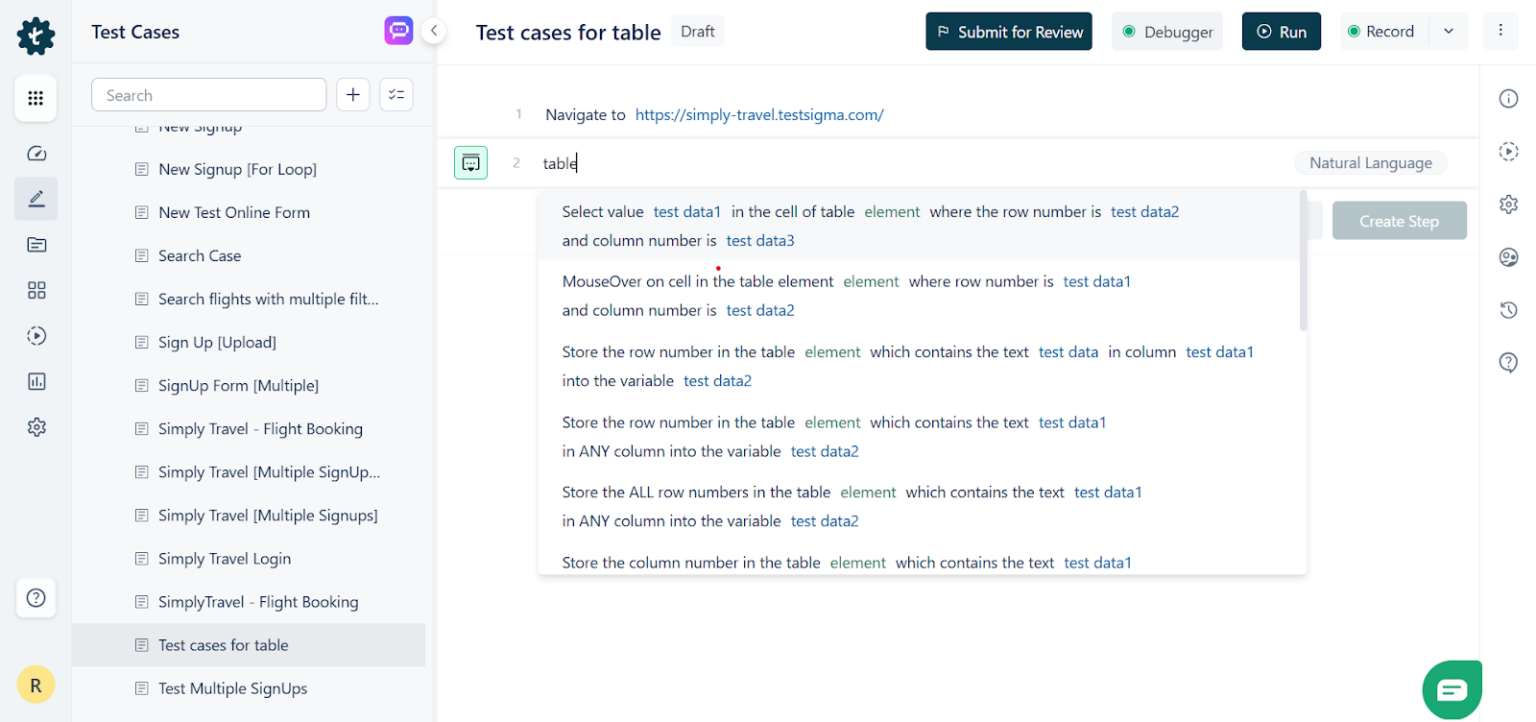Open the chat widget bubble

(1452, 689)
